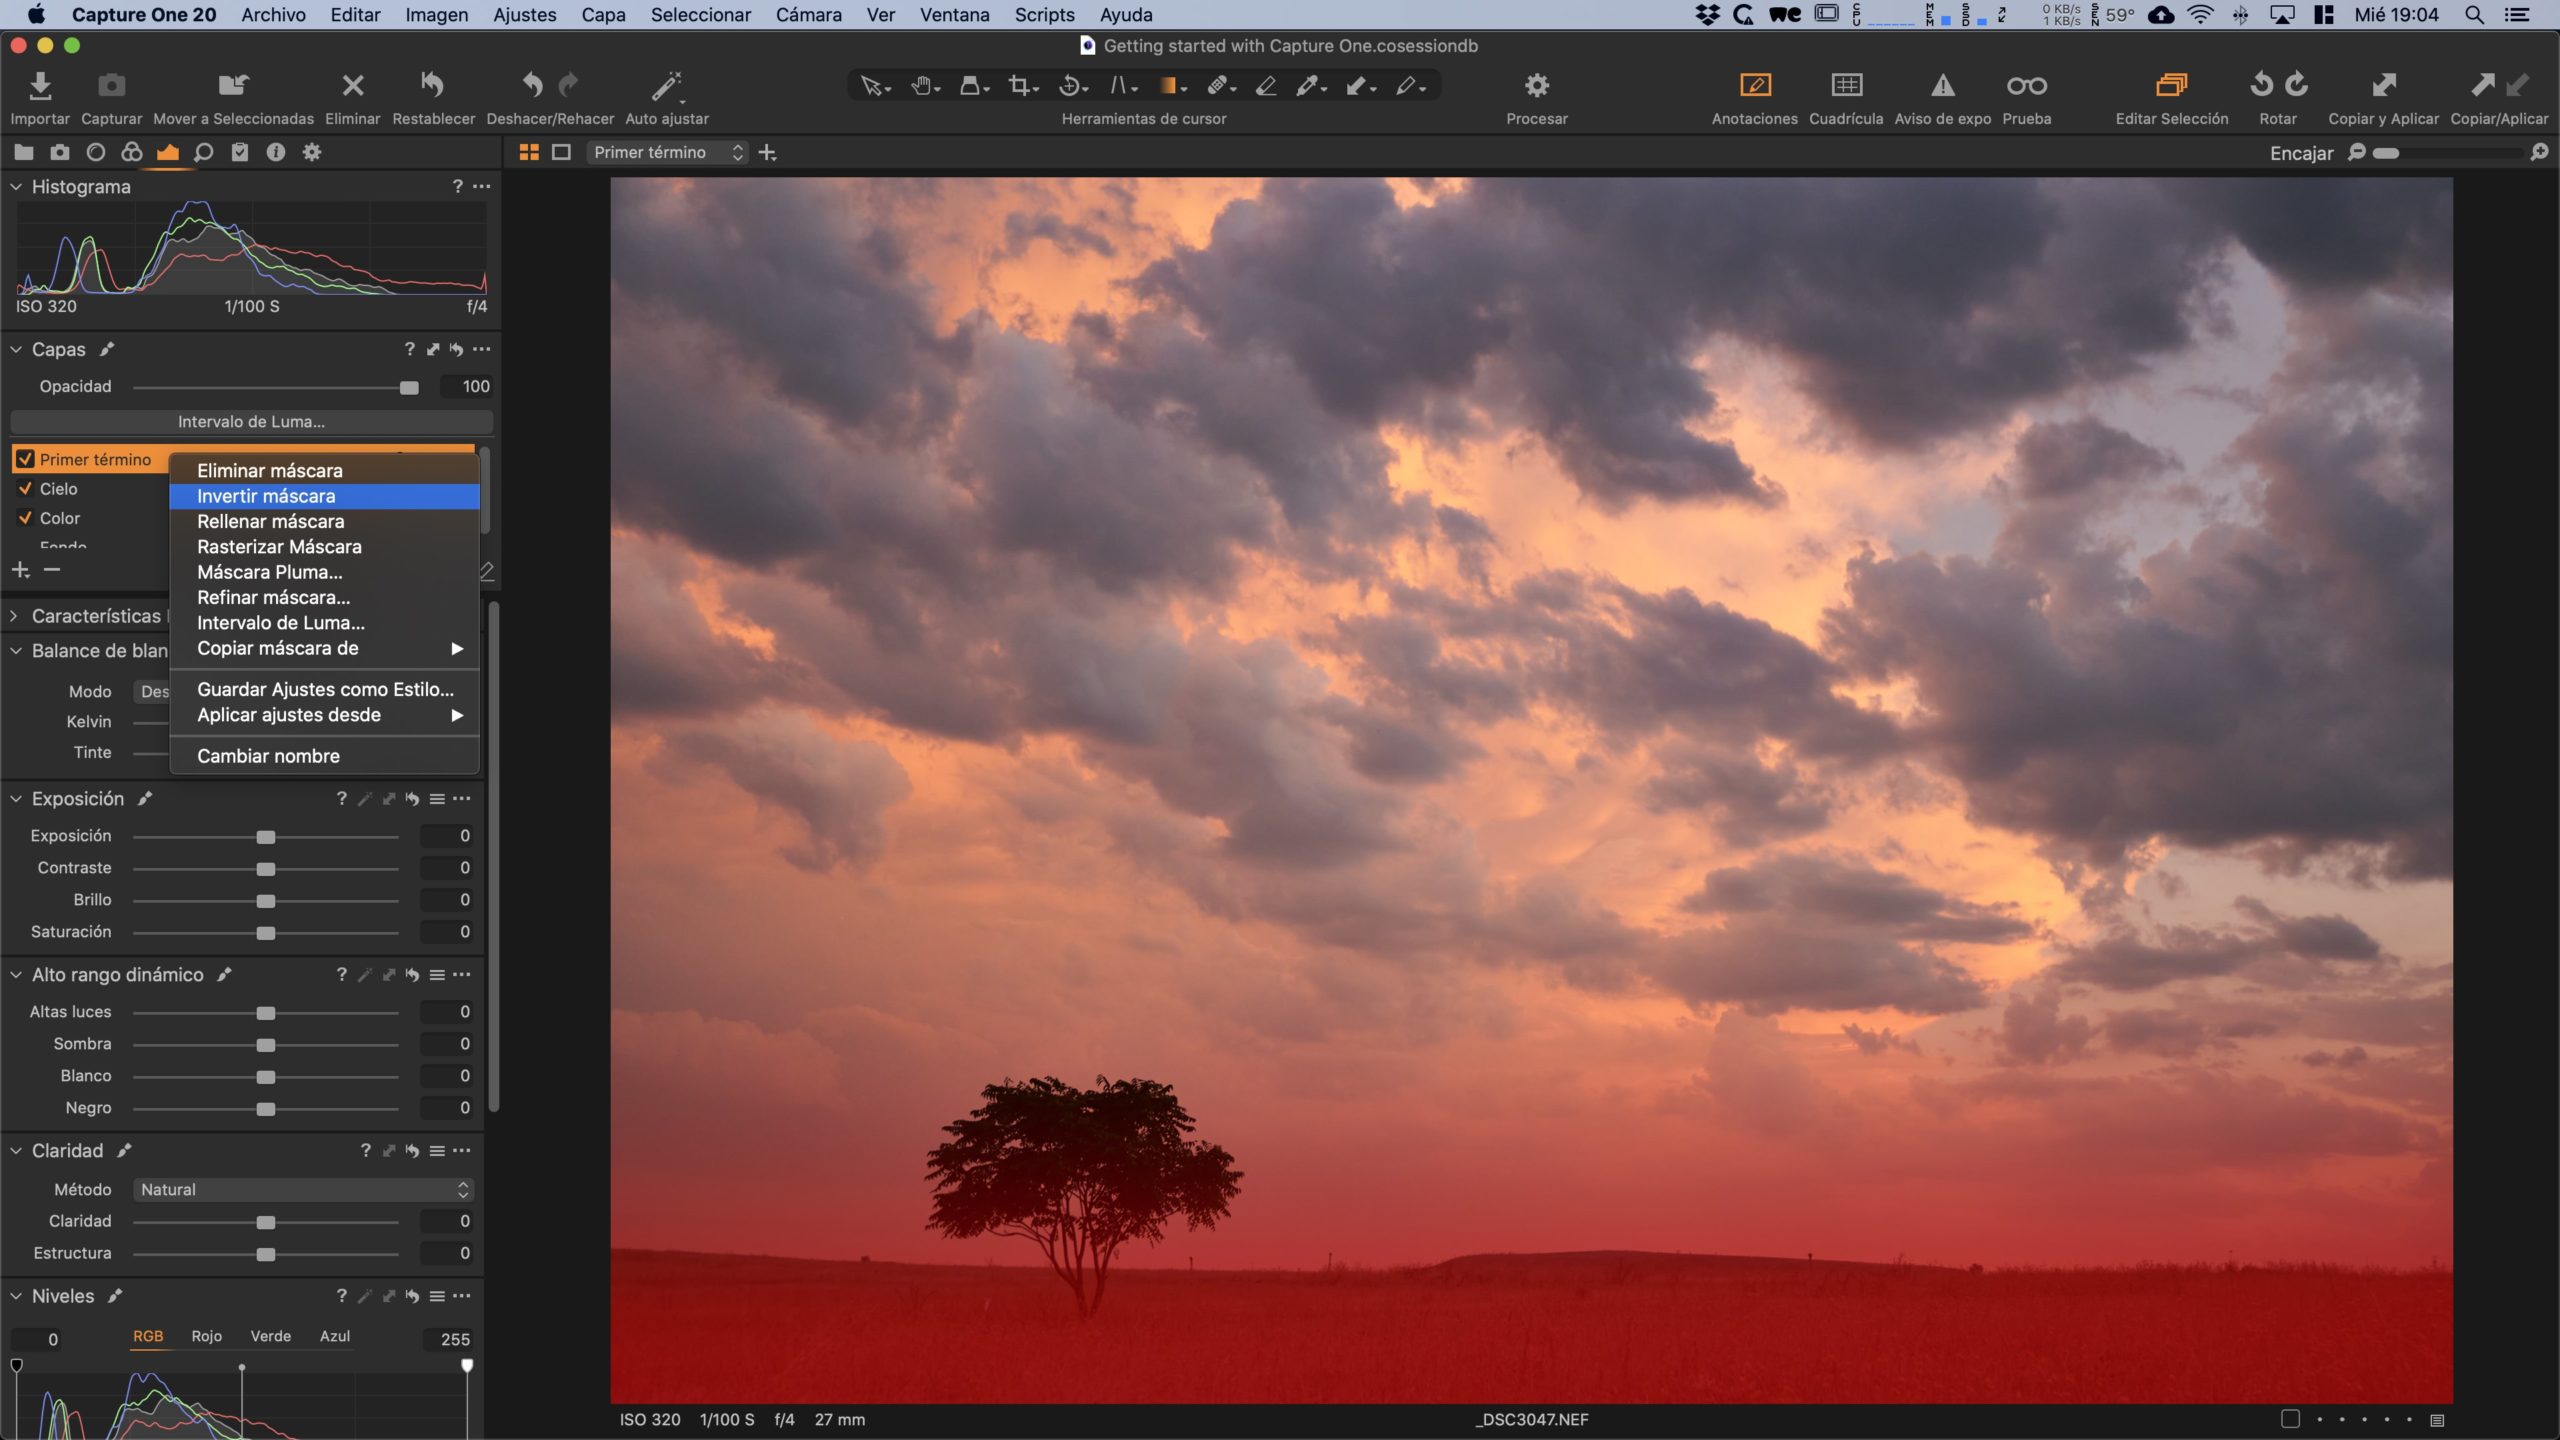Choose Invertir máscara in context menu

[x=325, y=496]
